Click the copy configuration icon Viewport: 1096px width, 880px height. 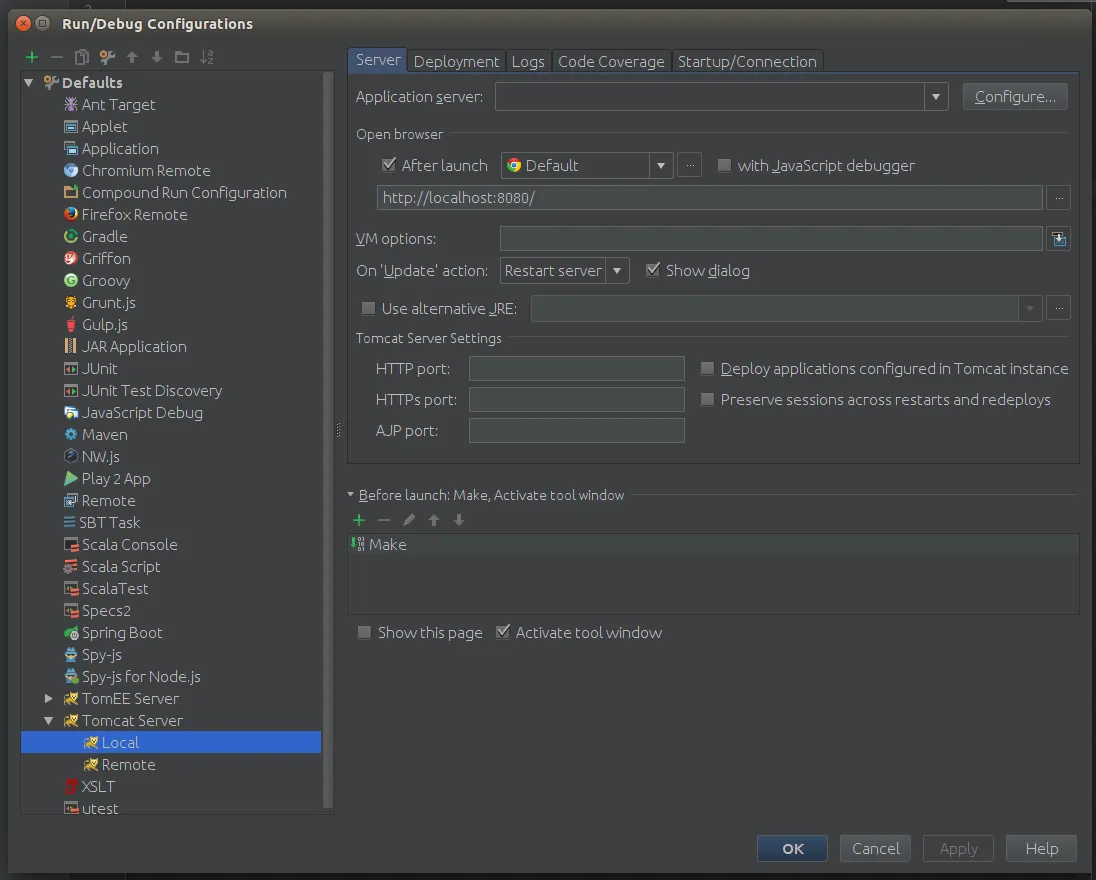82,57
